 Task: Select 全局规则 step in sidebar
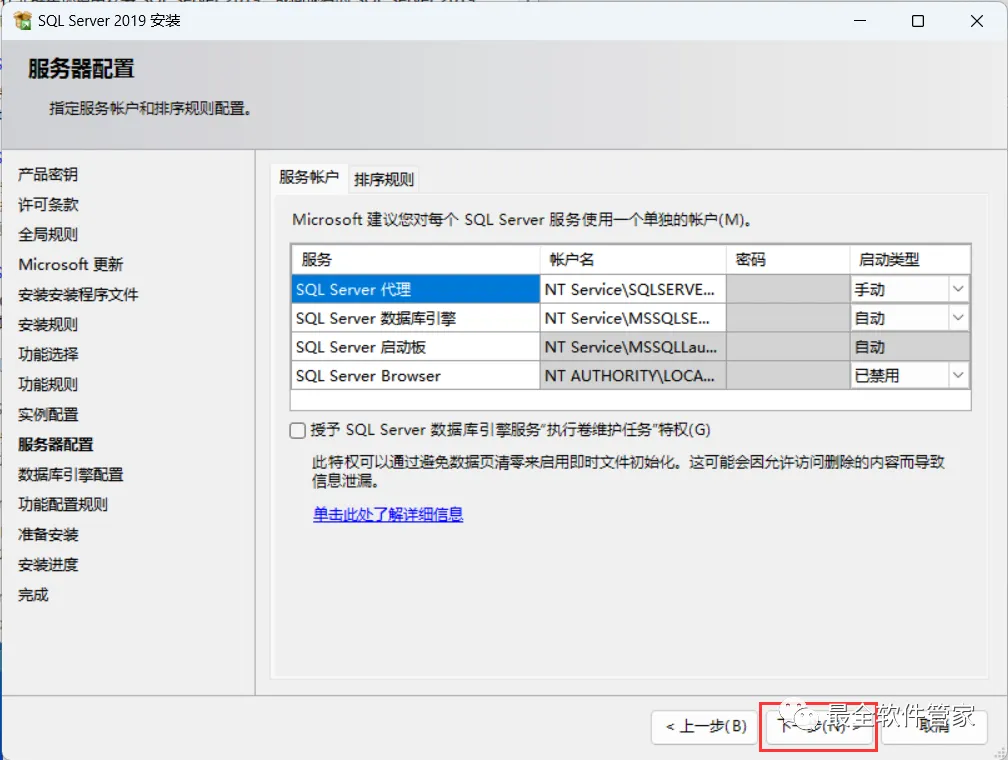[x=48, y=234]
